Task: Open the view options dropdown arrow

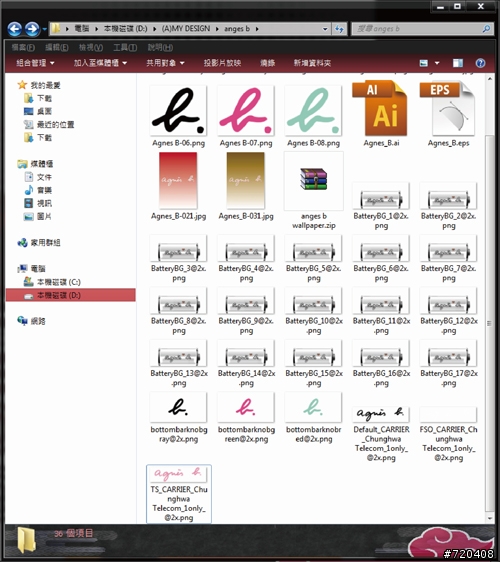Action: tap(437, 63)
